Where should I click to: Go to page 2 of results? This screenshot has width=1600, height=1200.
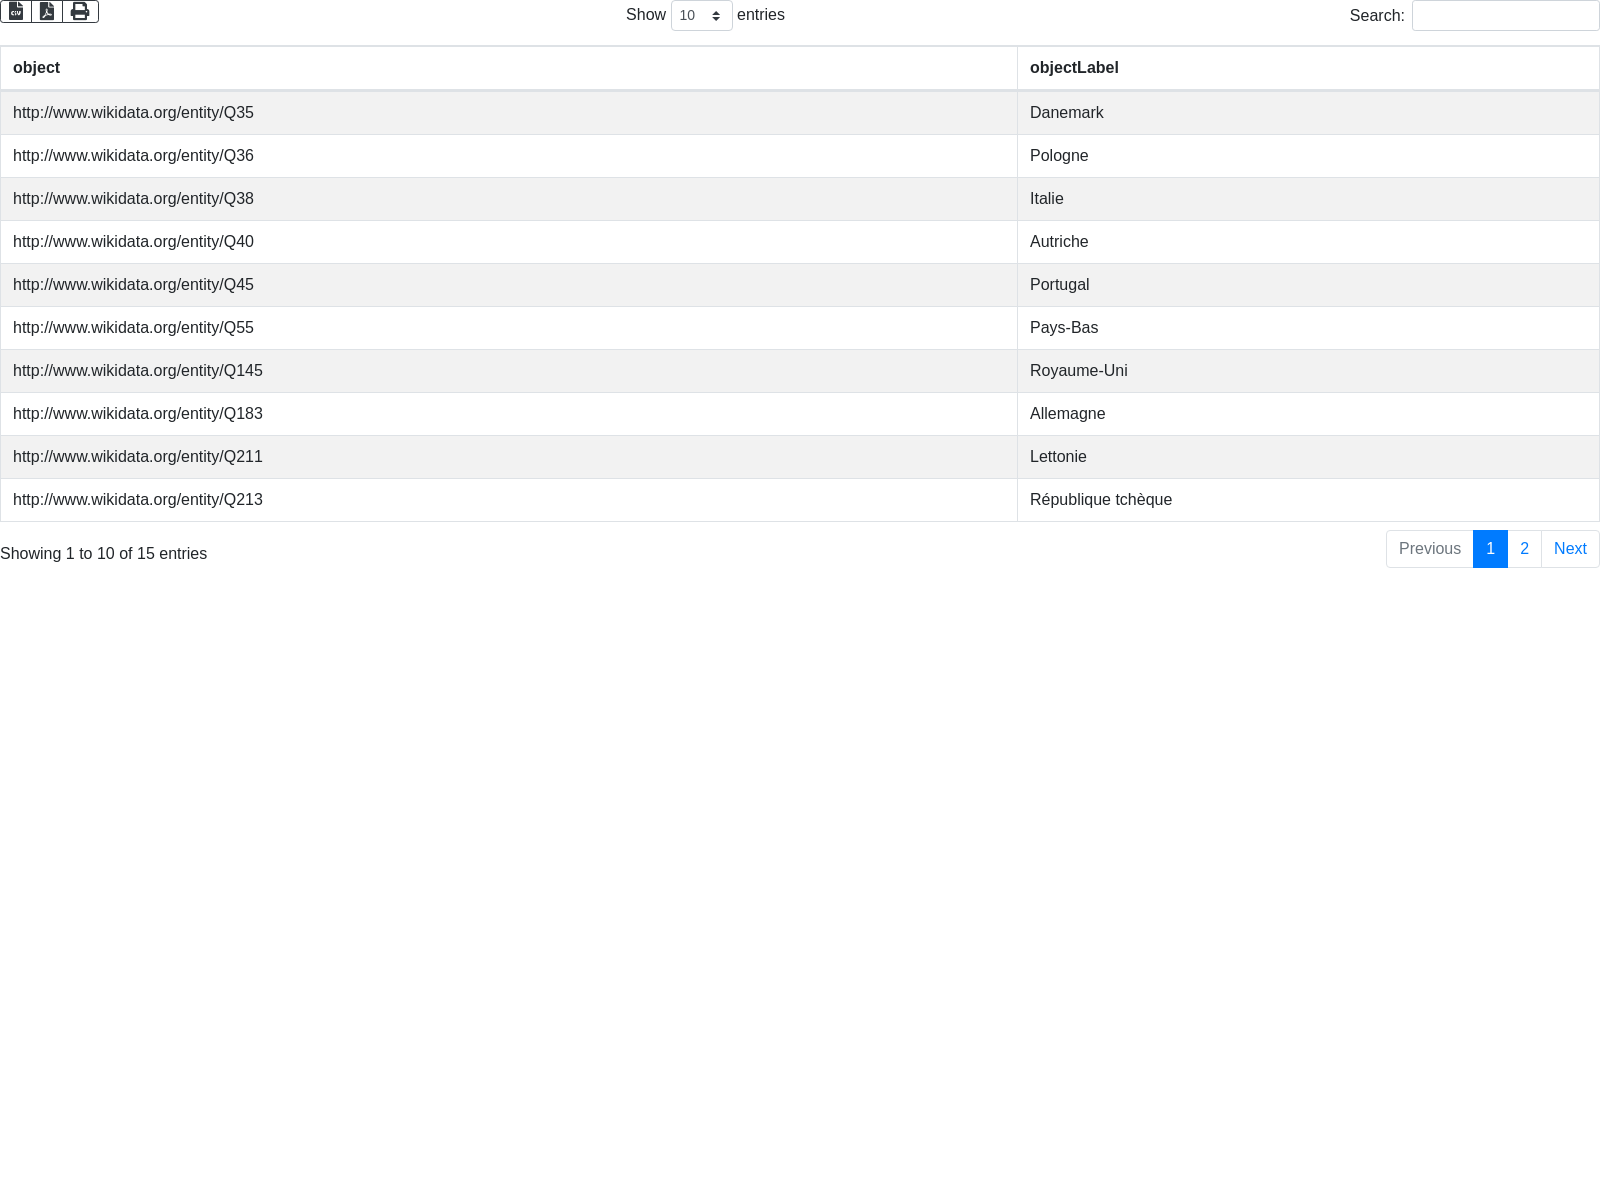pyautogui.click(x=1524, y=549)
